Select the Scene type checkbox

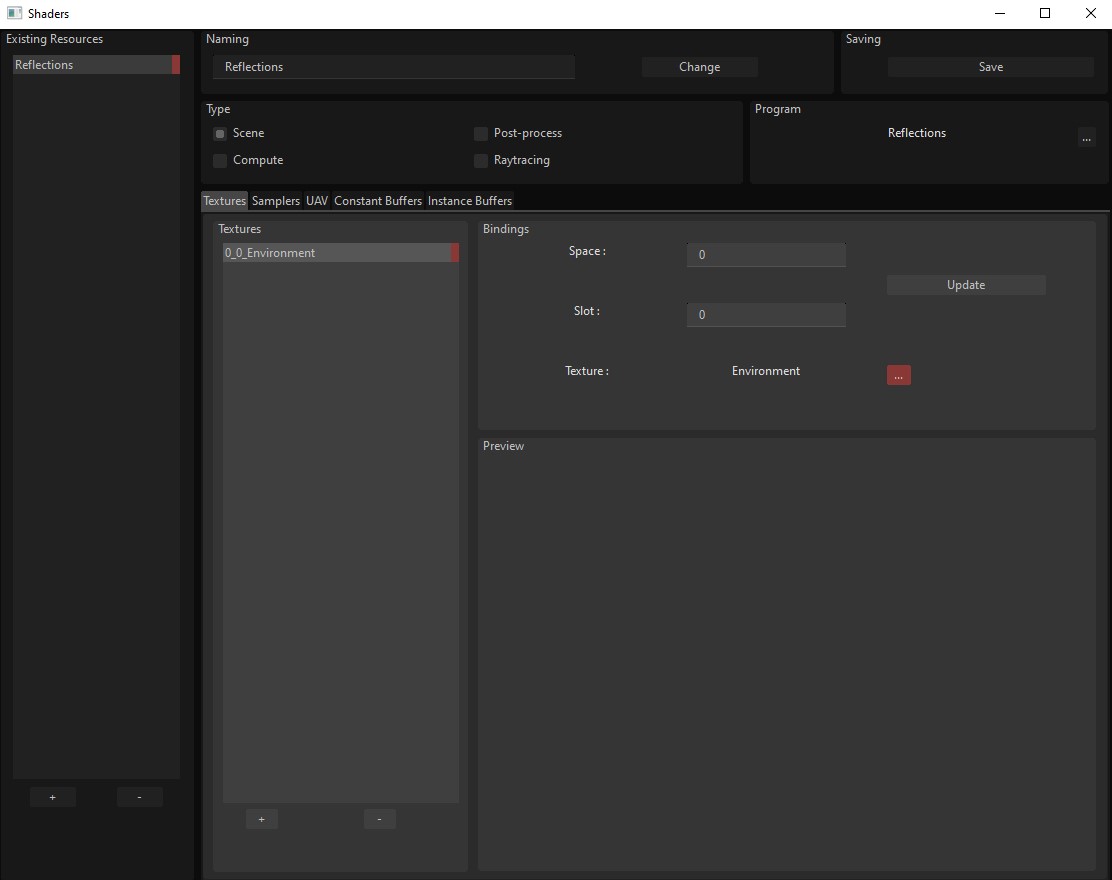tap(220, 133)
